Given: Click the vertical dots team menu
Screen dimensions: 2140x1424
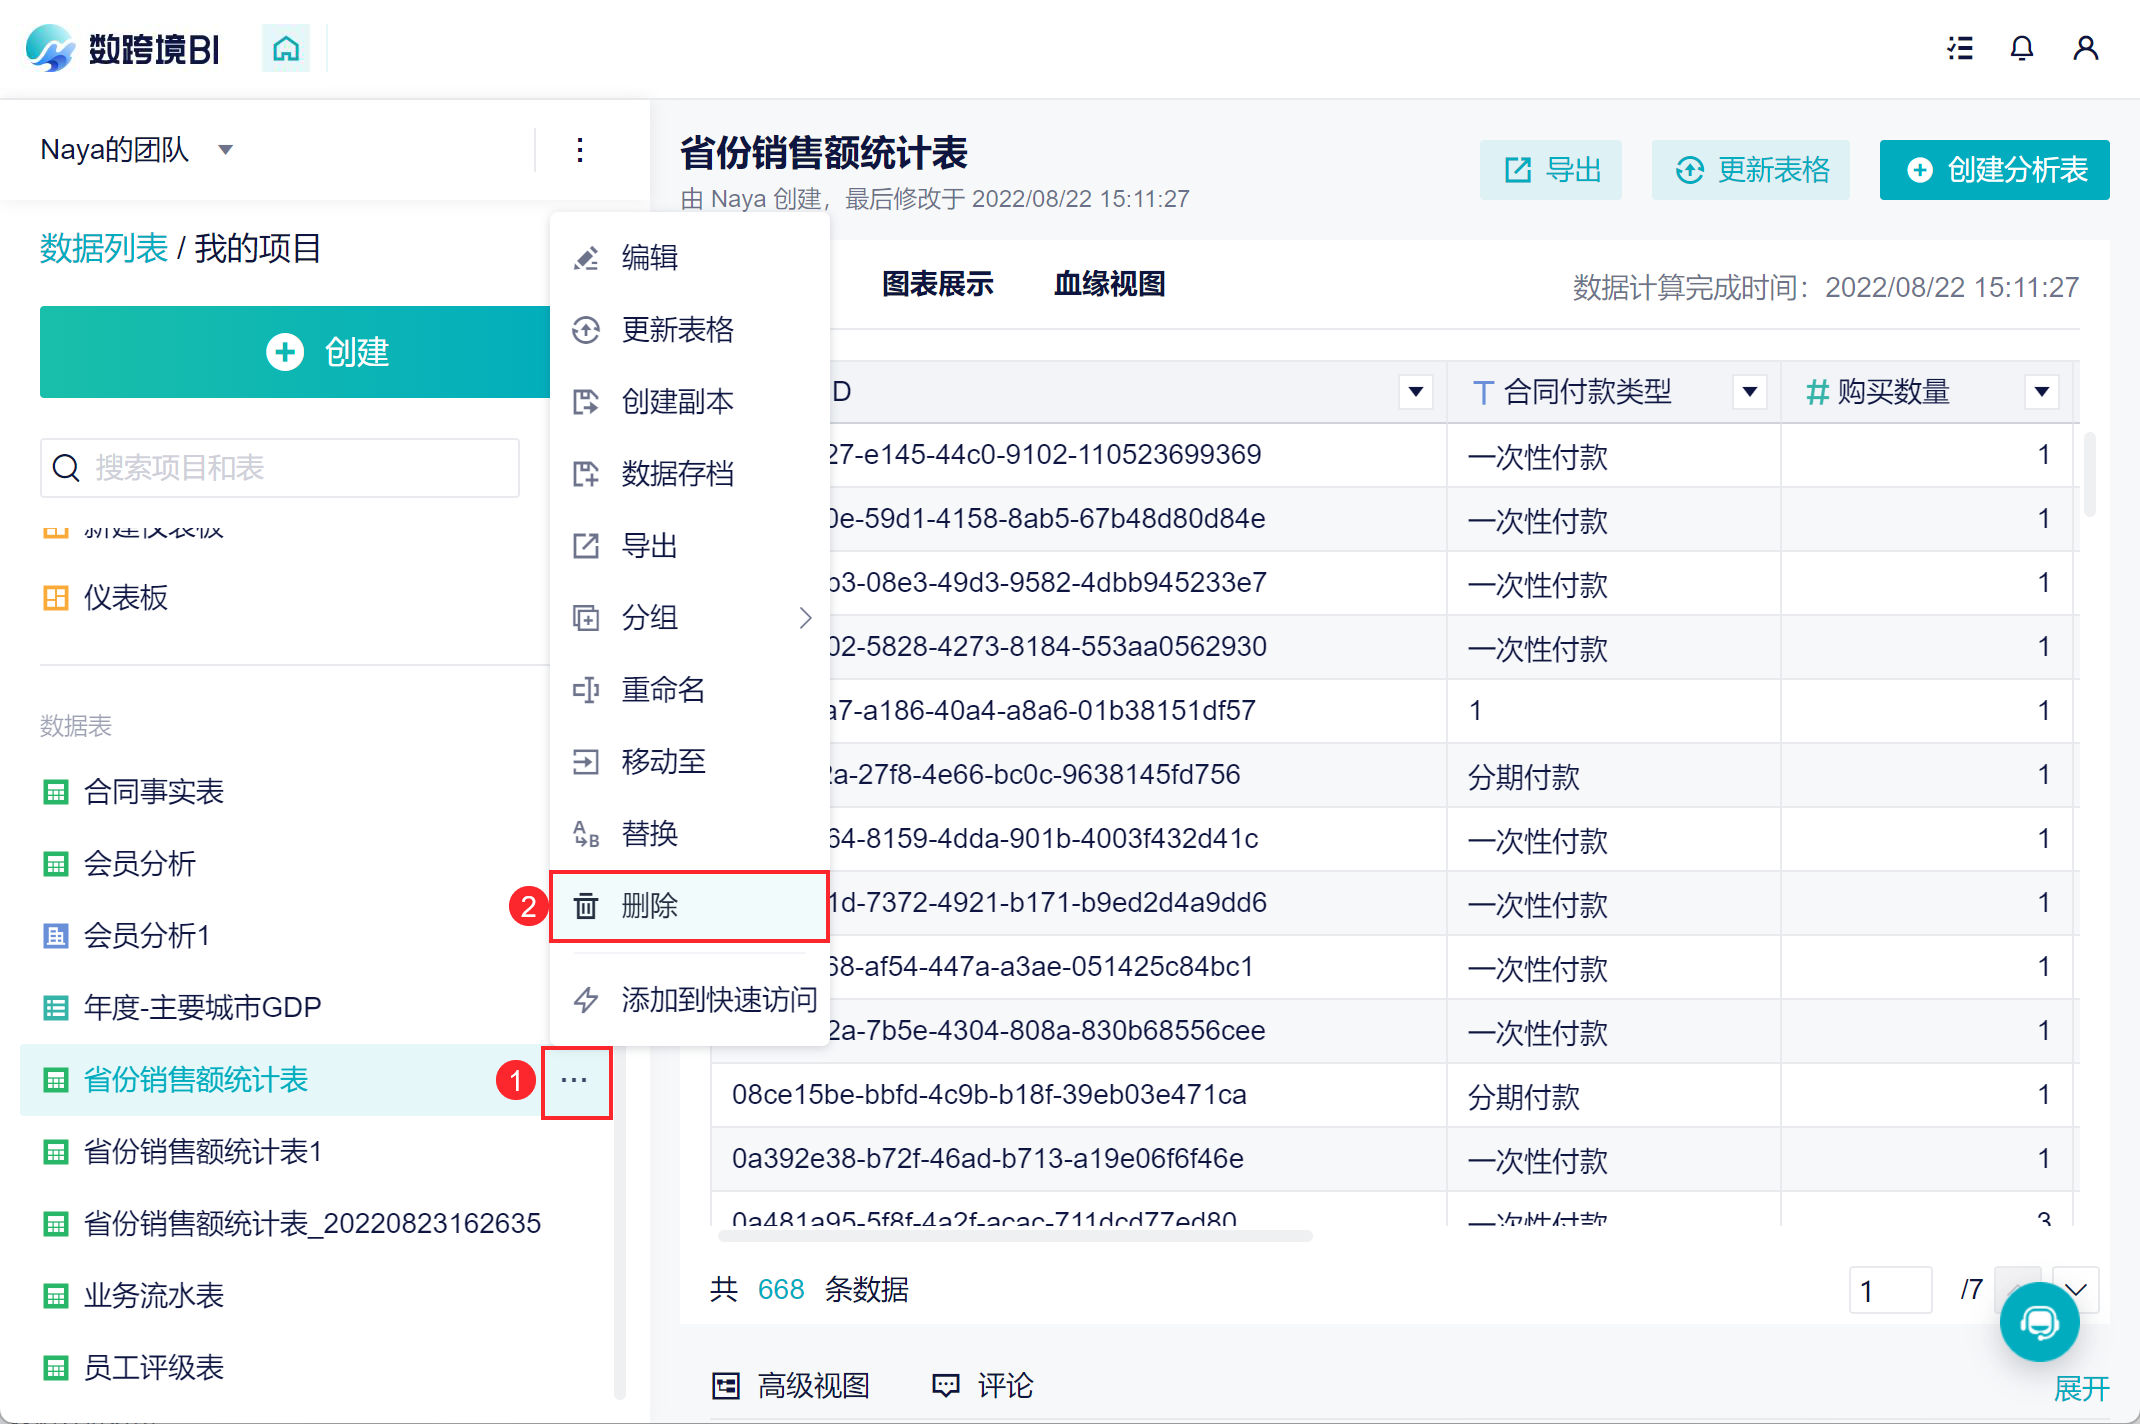Looking at the screenshot, I should tap(580, 150).
